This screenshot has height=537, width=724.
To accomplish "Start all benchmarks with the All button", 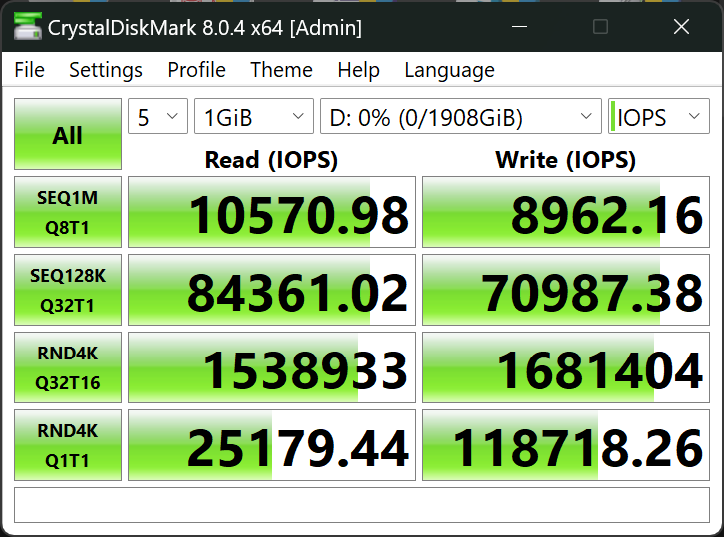I will 68,134.
